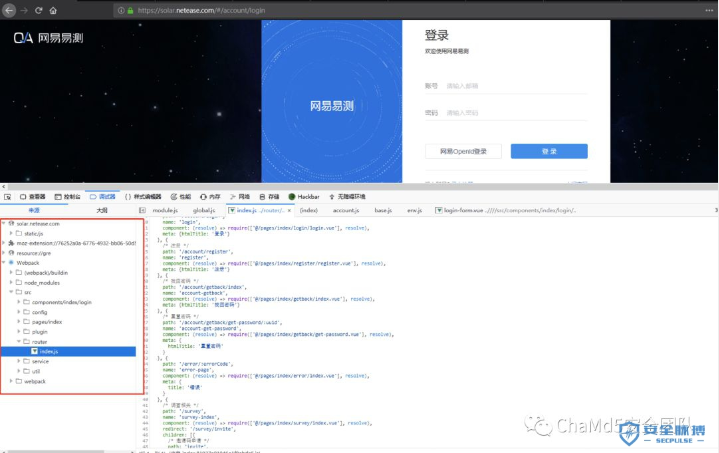Viewport: 719px width, 453px height.
Task: Click the 网易易测 QA logo
Action: click(48, 38)
